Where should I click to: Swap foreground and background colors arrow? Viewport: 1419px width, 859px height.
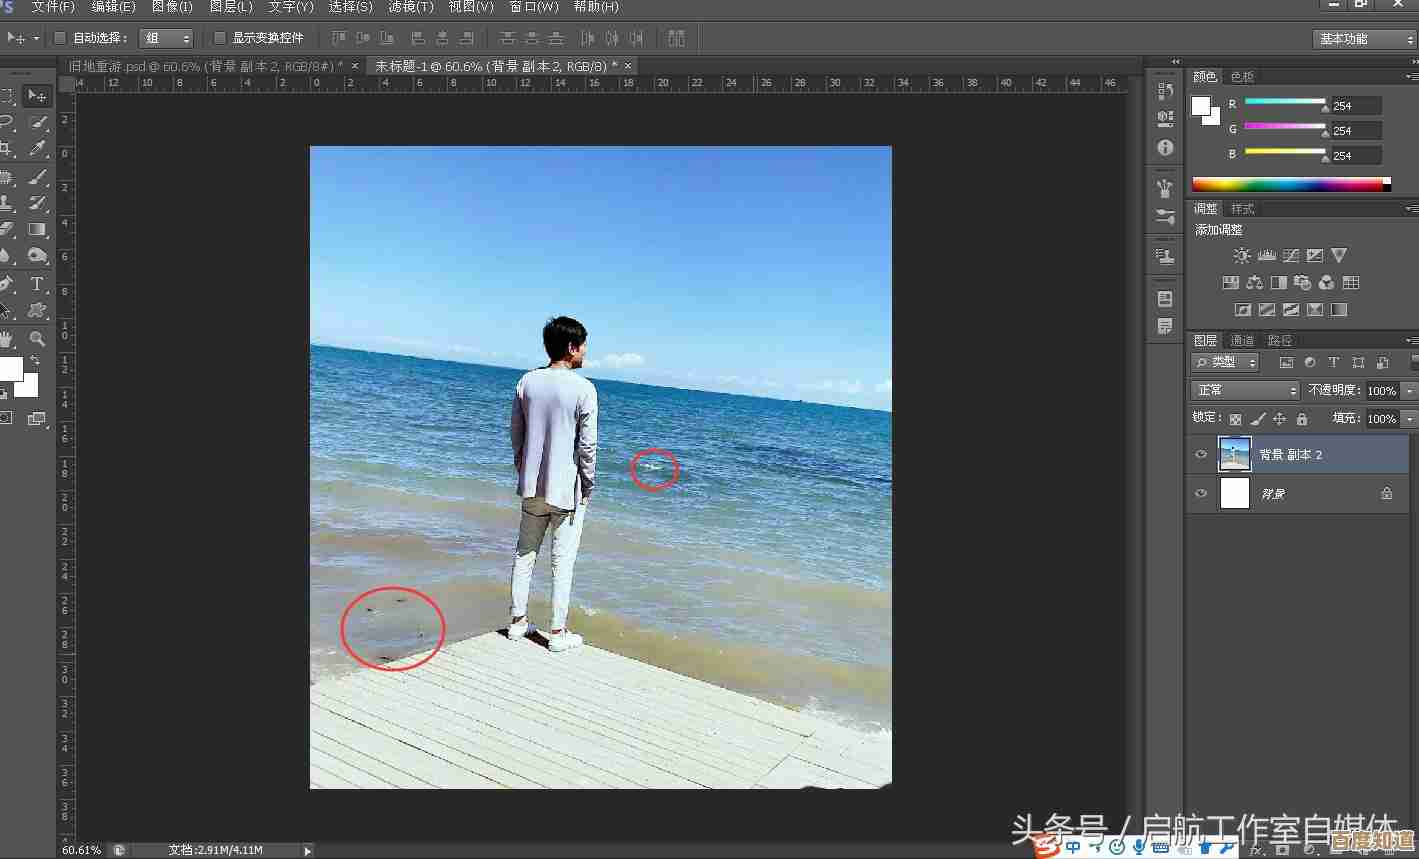point(35,360)
